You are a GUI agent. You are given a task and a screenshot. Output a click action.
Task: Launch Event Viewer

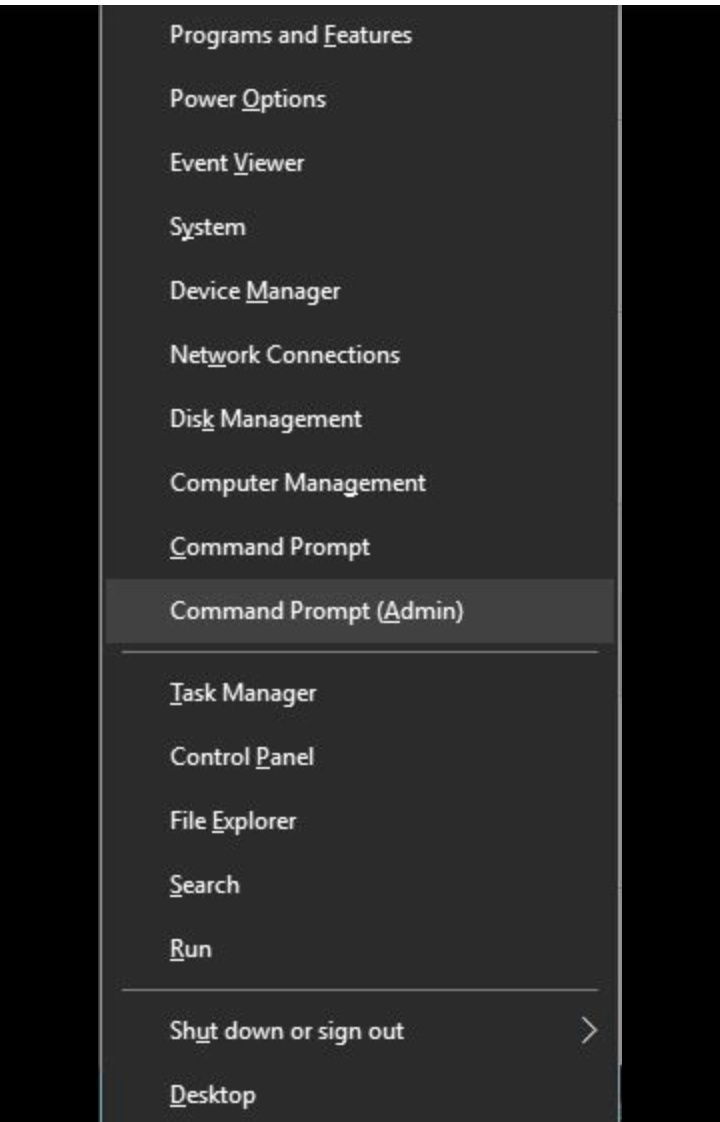click(237, 163)
